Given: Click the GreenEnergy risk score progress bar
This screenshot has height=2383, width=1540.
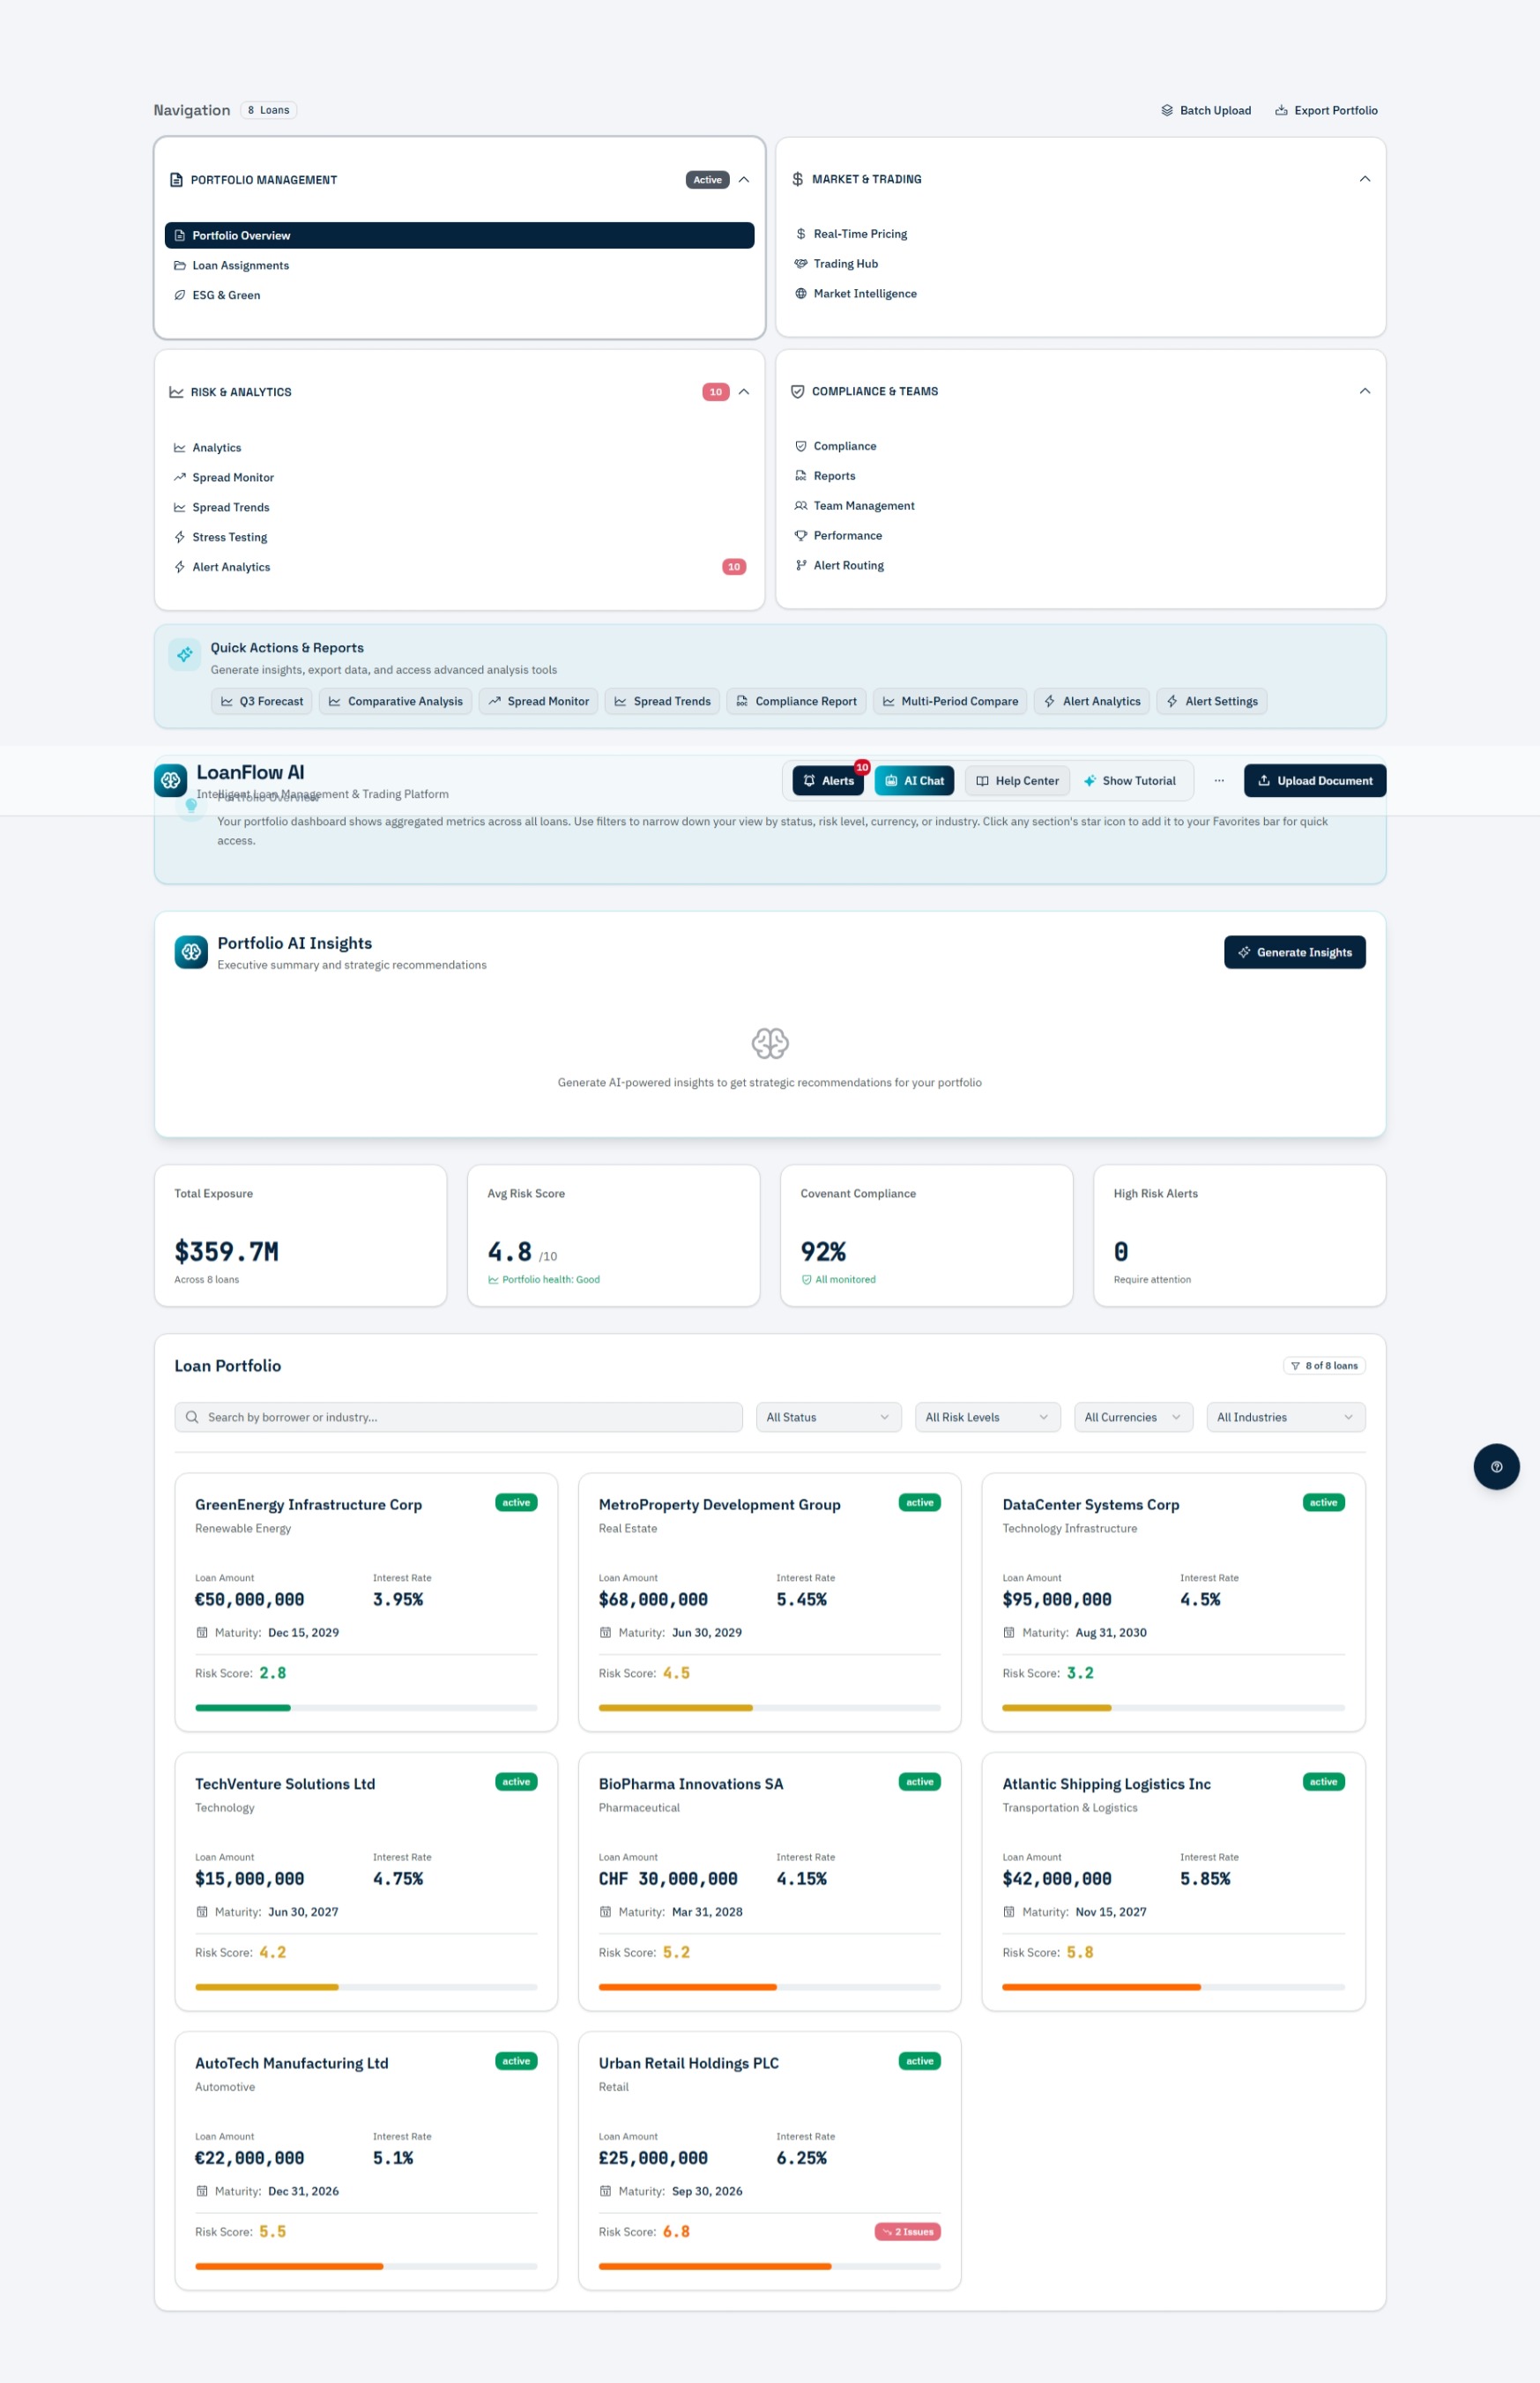Looking at the screenshot, I should tap(366, 1708).
